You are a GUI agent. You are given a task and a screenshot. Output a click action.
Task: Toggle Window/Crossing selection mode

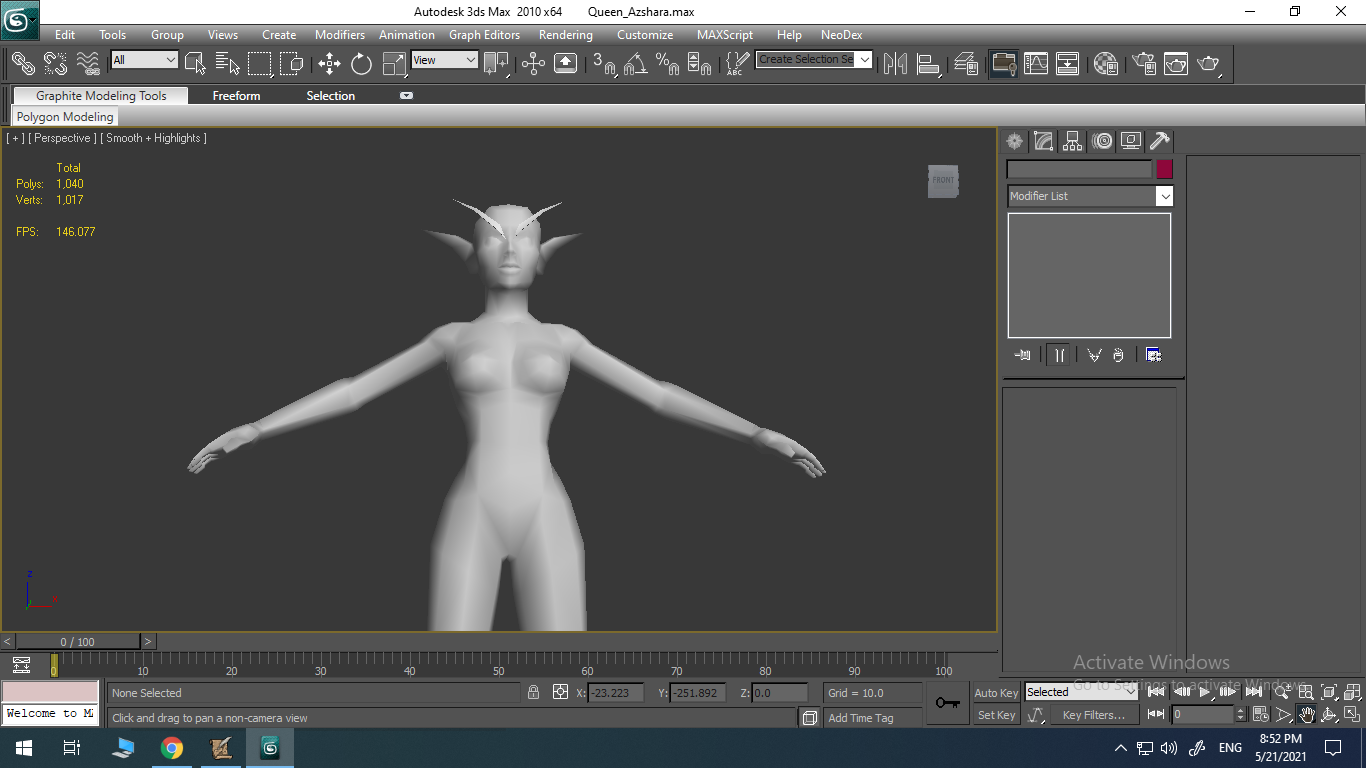click(291, 64)
